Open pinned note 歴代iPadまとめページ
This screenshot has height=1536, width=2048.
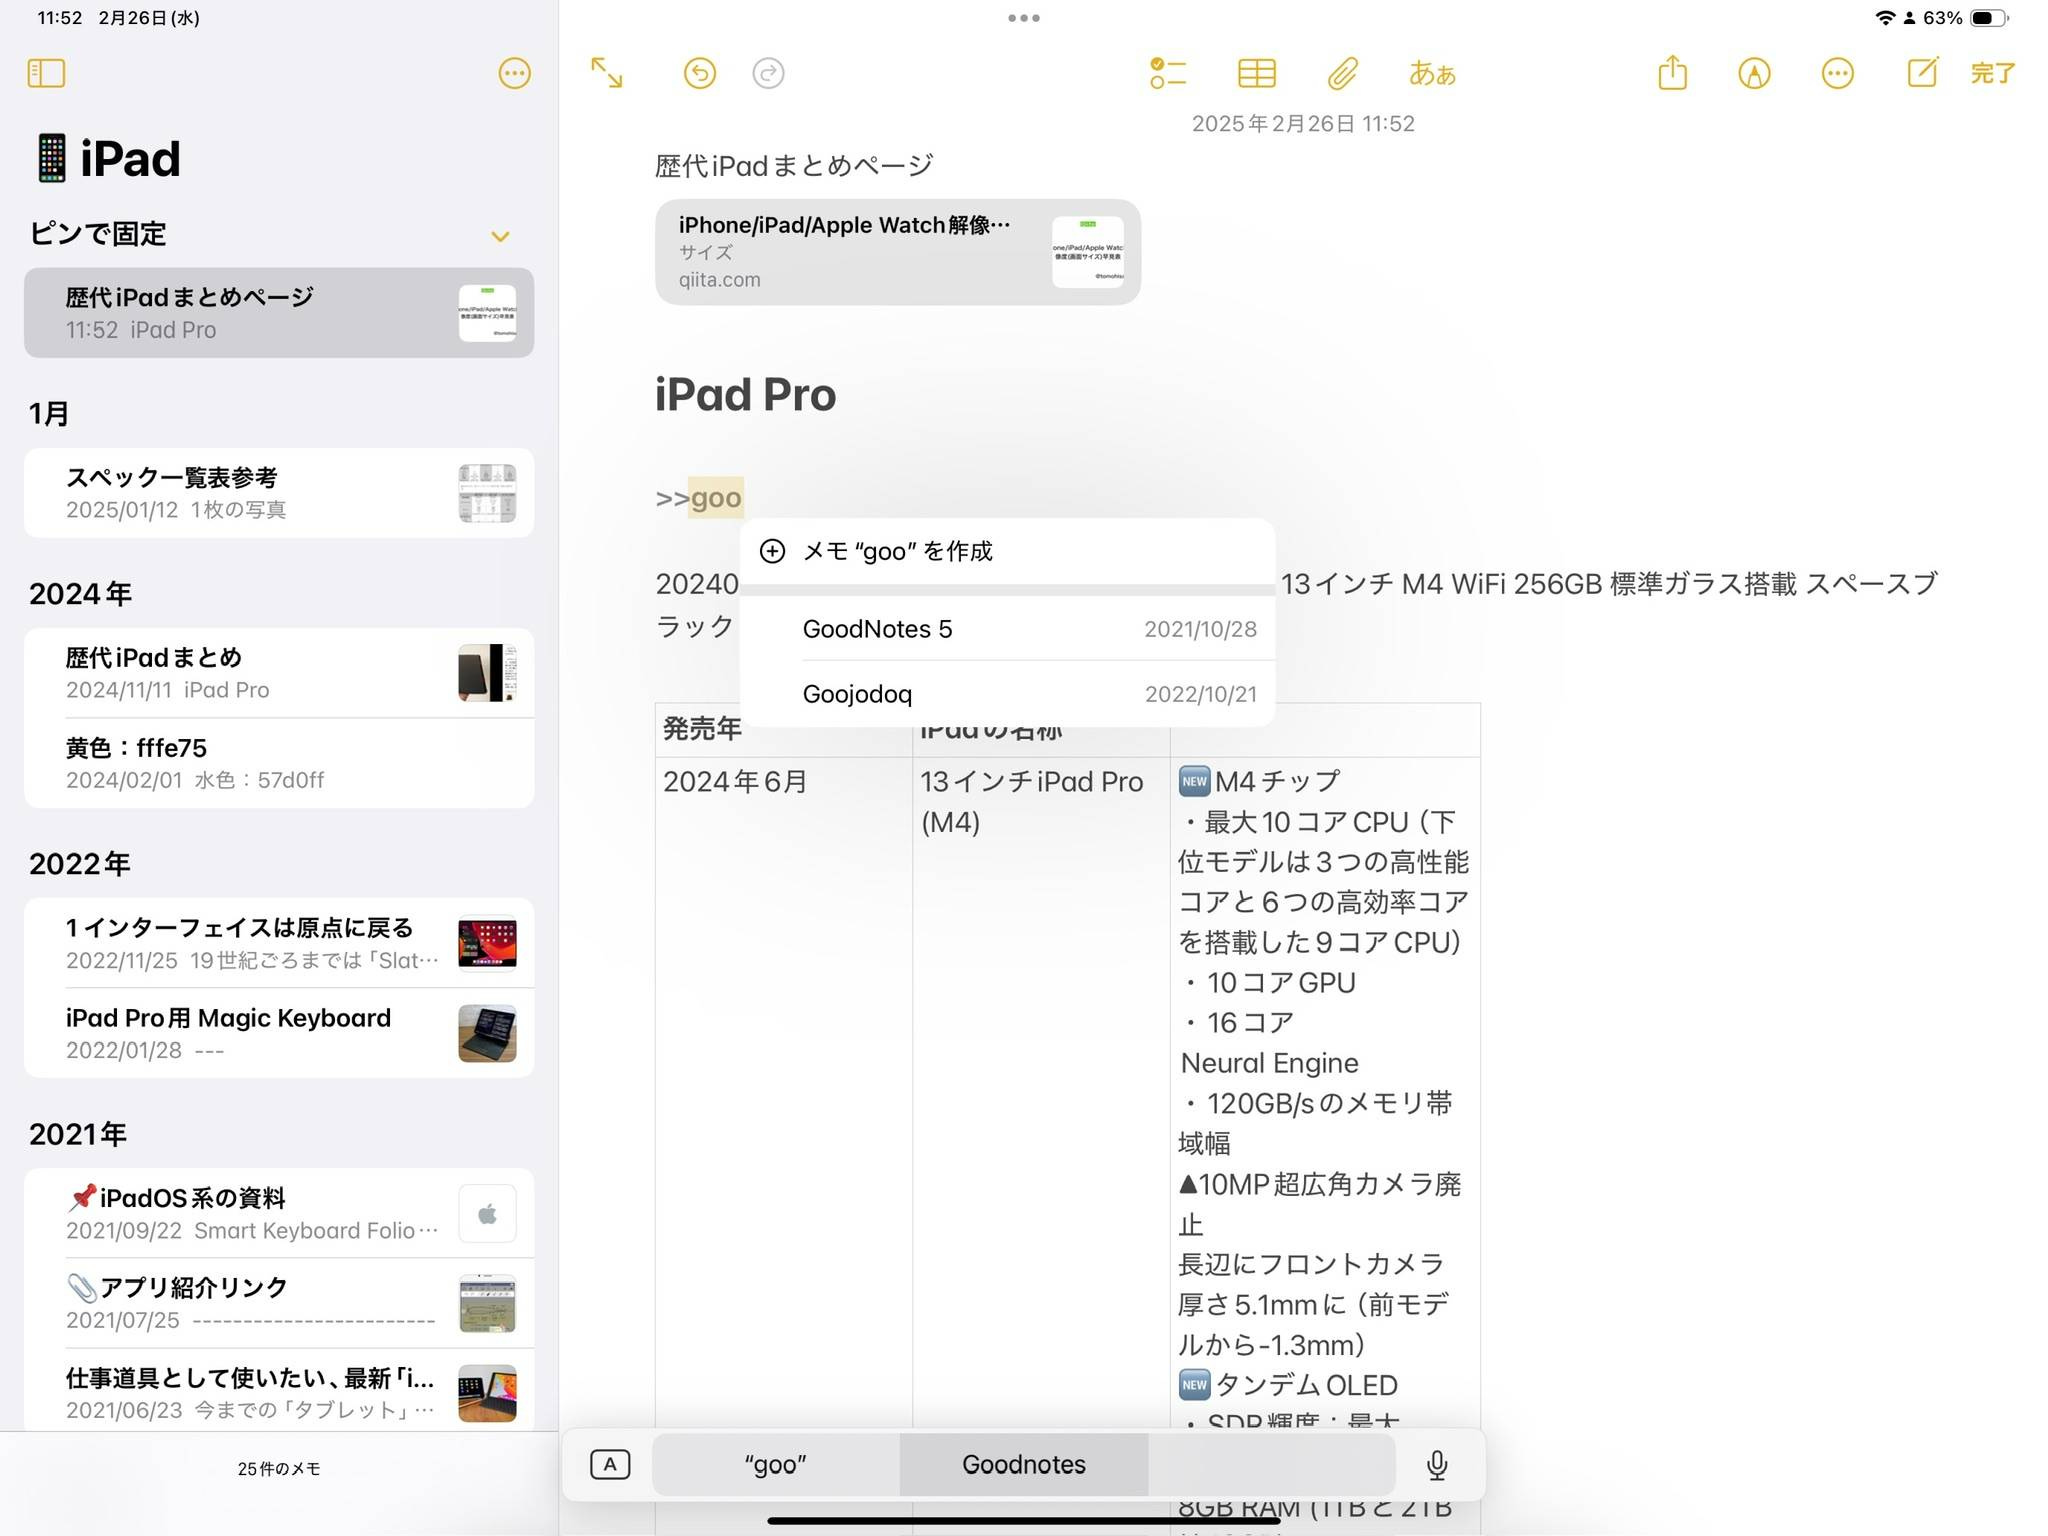(279, 312)
